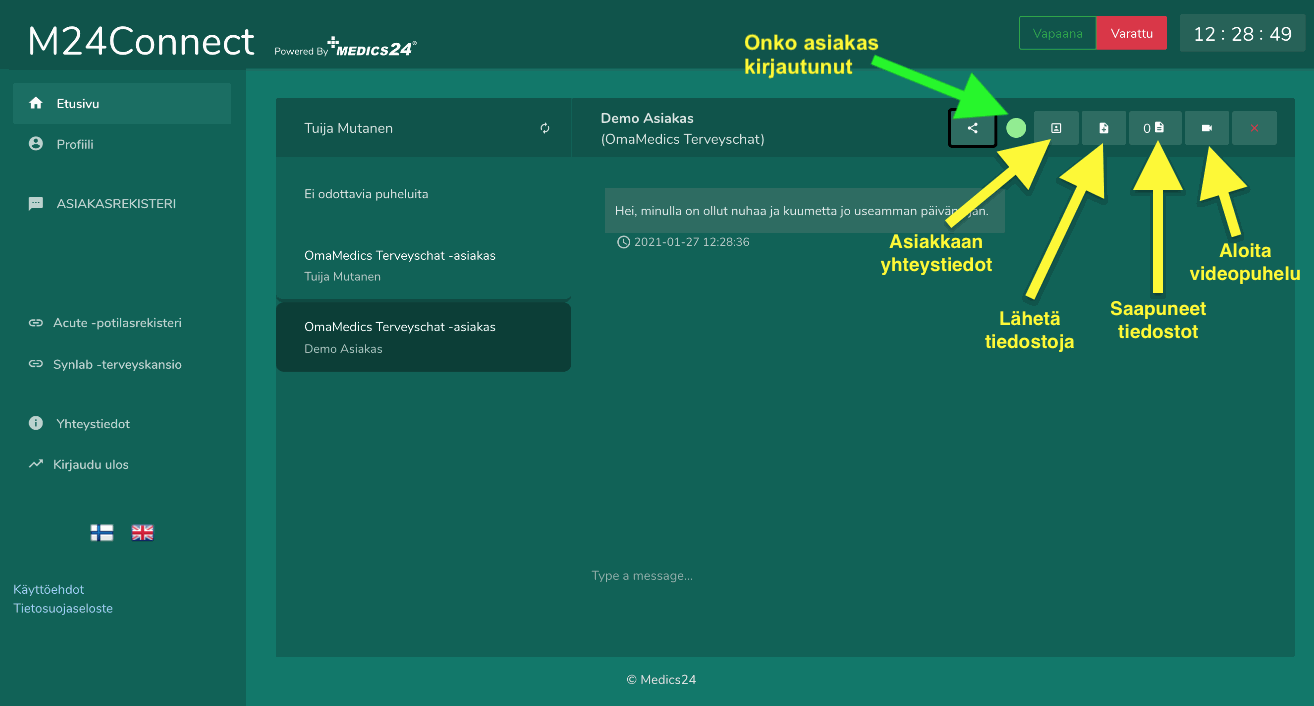Refresh queue icon next to Tuija Mutanen
The width and height of the screenshot is (1314, 706).
545,128
